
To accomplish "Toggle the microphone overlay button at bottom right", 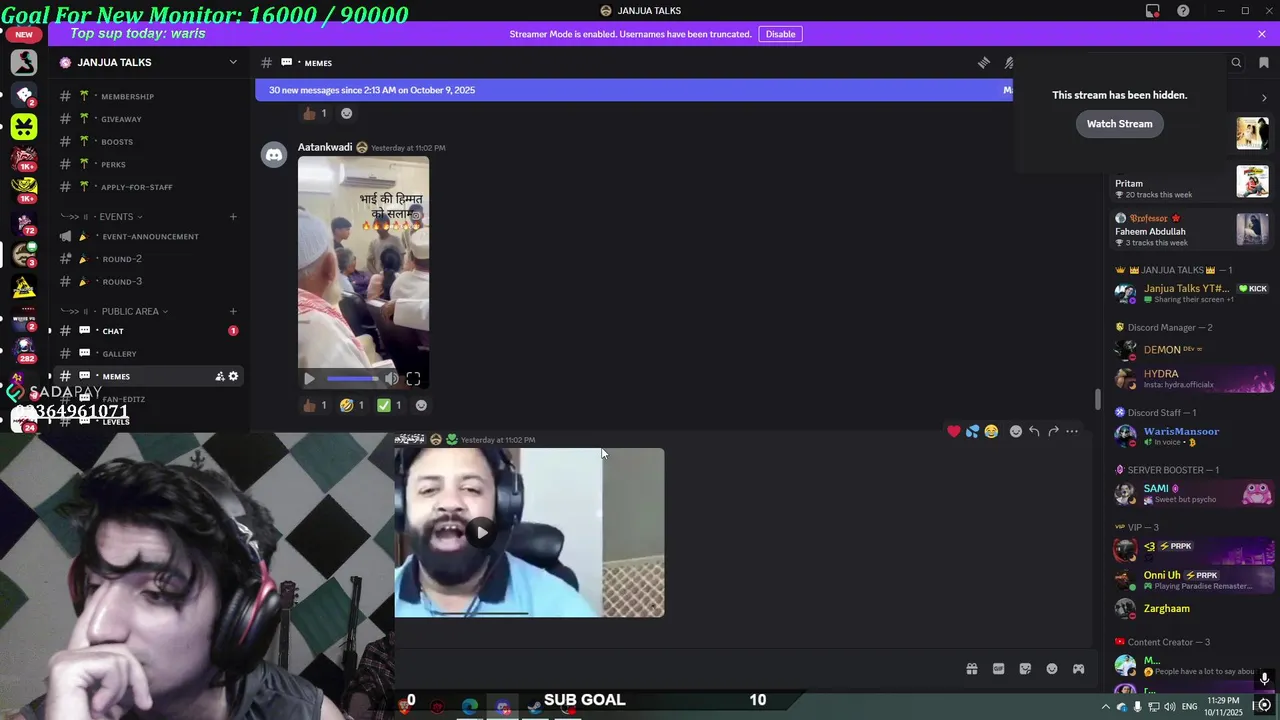I will (1265, 679).
